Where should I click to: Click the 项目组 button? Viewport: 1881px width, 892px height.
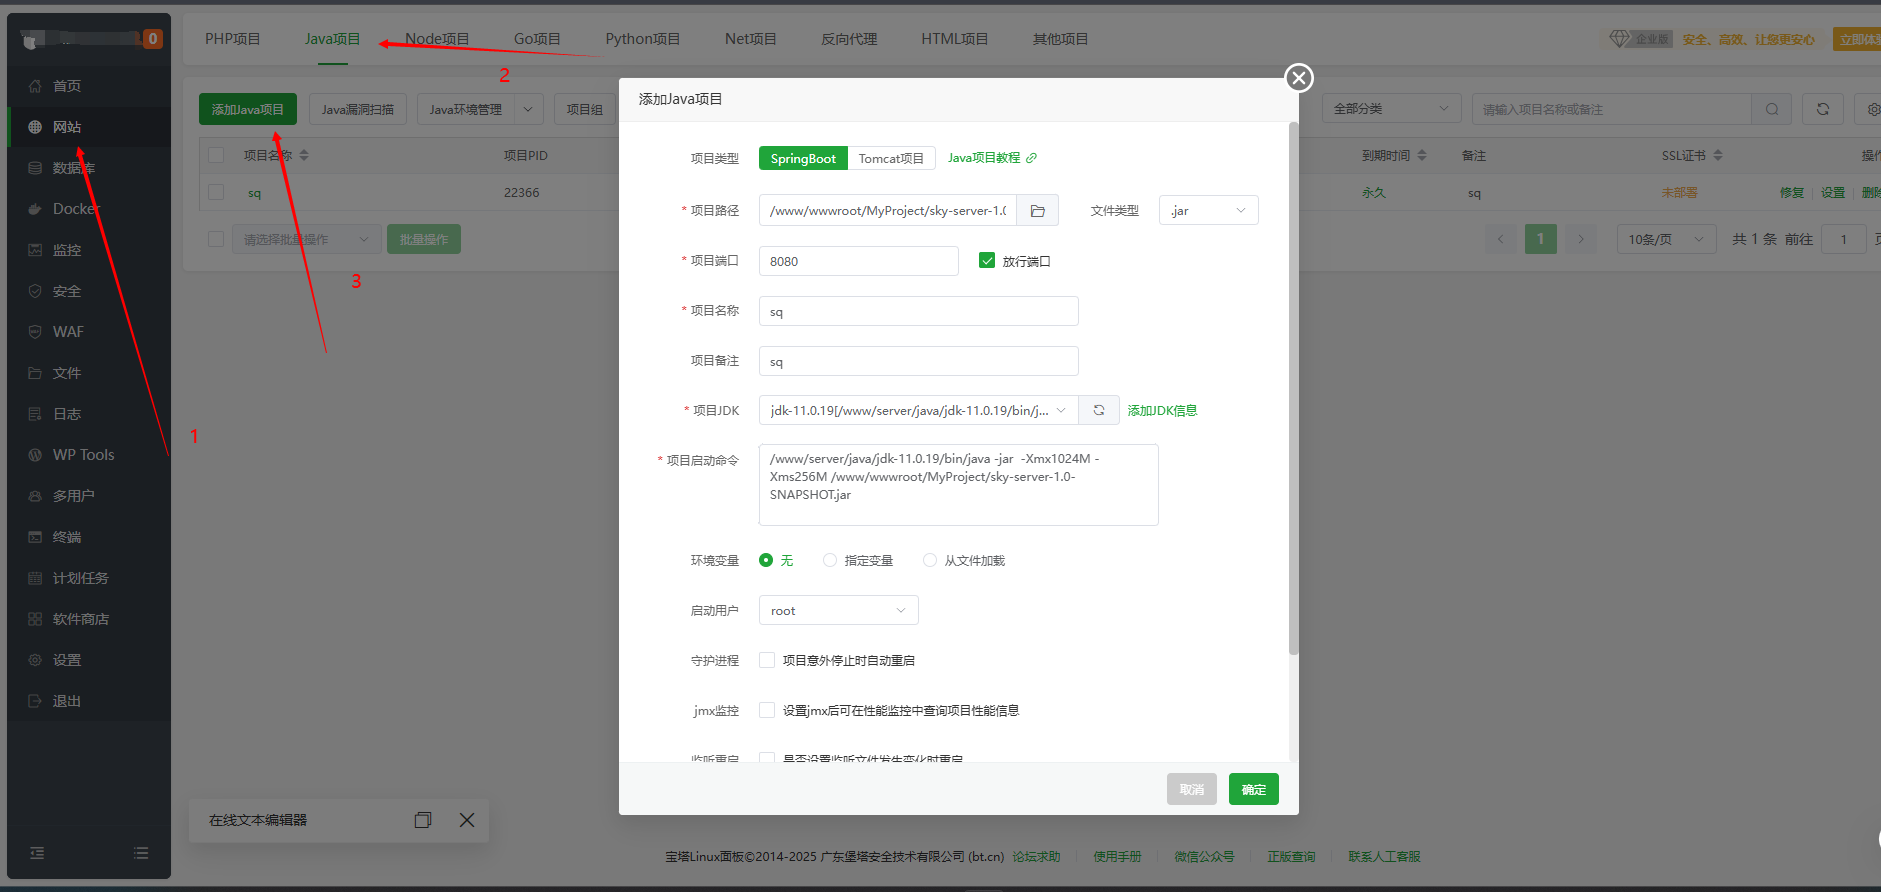pyautogui.click(x=584, y=109)
